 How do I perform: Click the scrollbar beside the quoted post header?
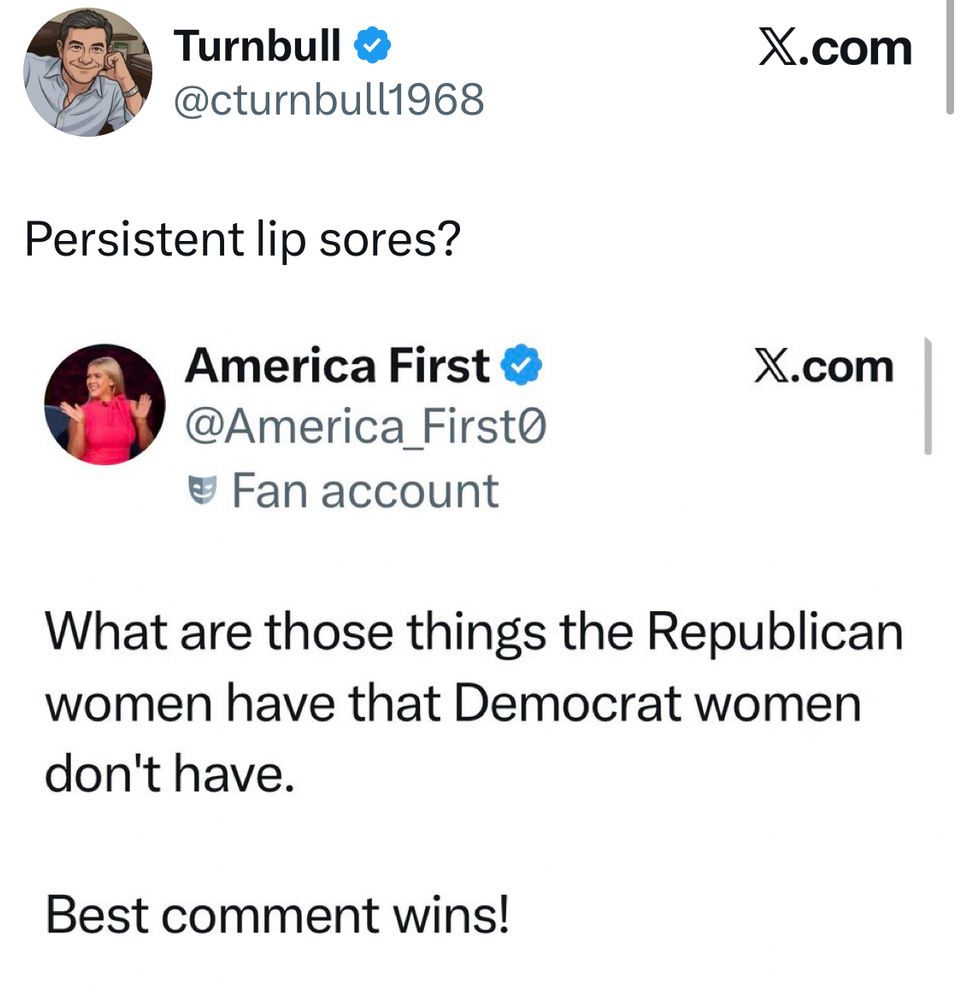click(928, 396)
